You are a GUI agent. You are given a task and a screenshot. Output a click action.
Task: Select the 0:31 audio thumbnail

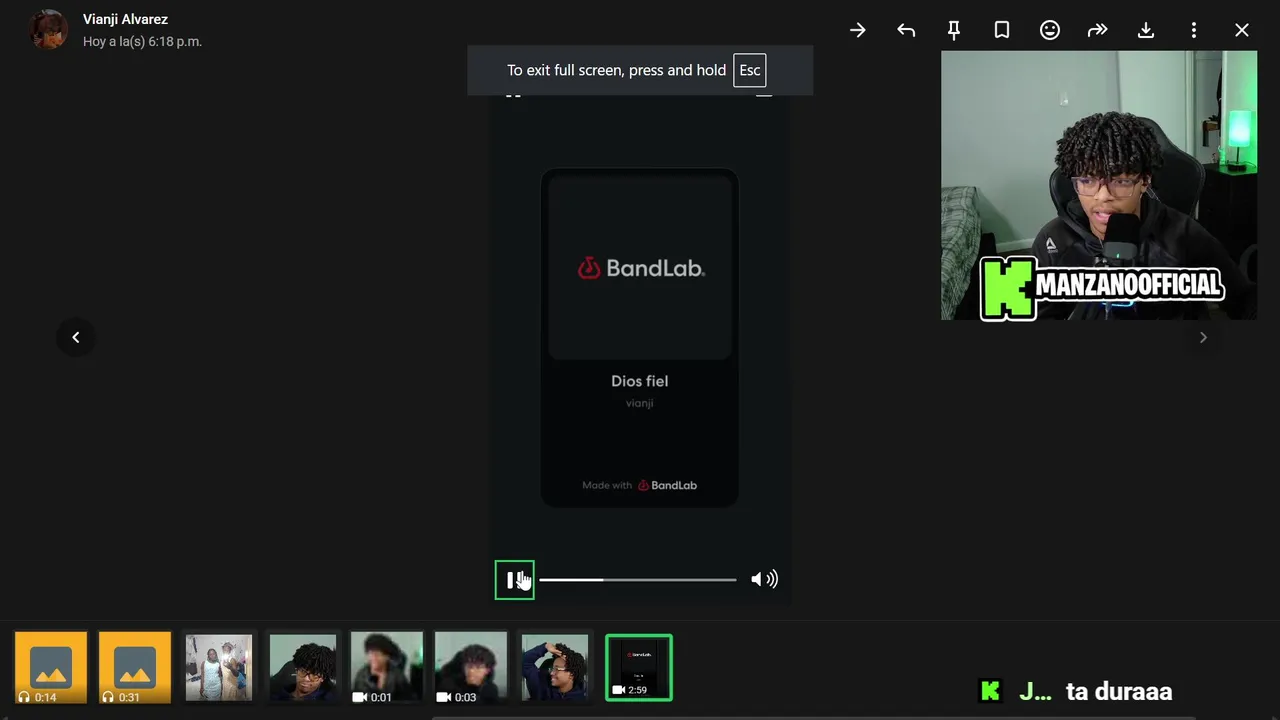point(135,667)
